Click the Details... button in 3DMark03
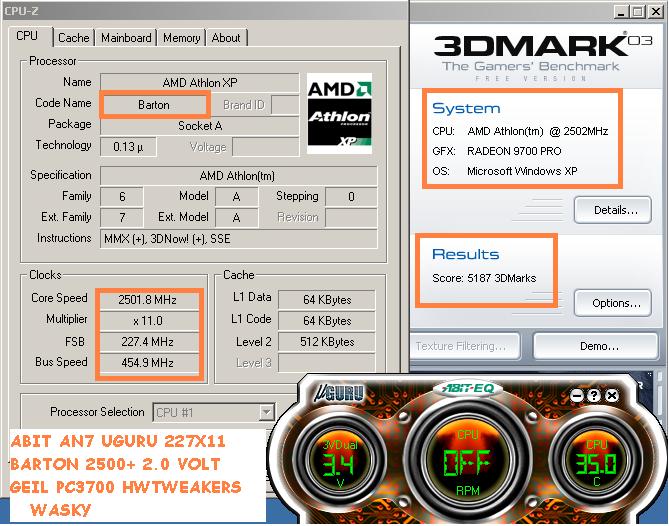The height and width of the screenshot is (526, 669). pos(613,210)
